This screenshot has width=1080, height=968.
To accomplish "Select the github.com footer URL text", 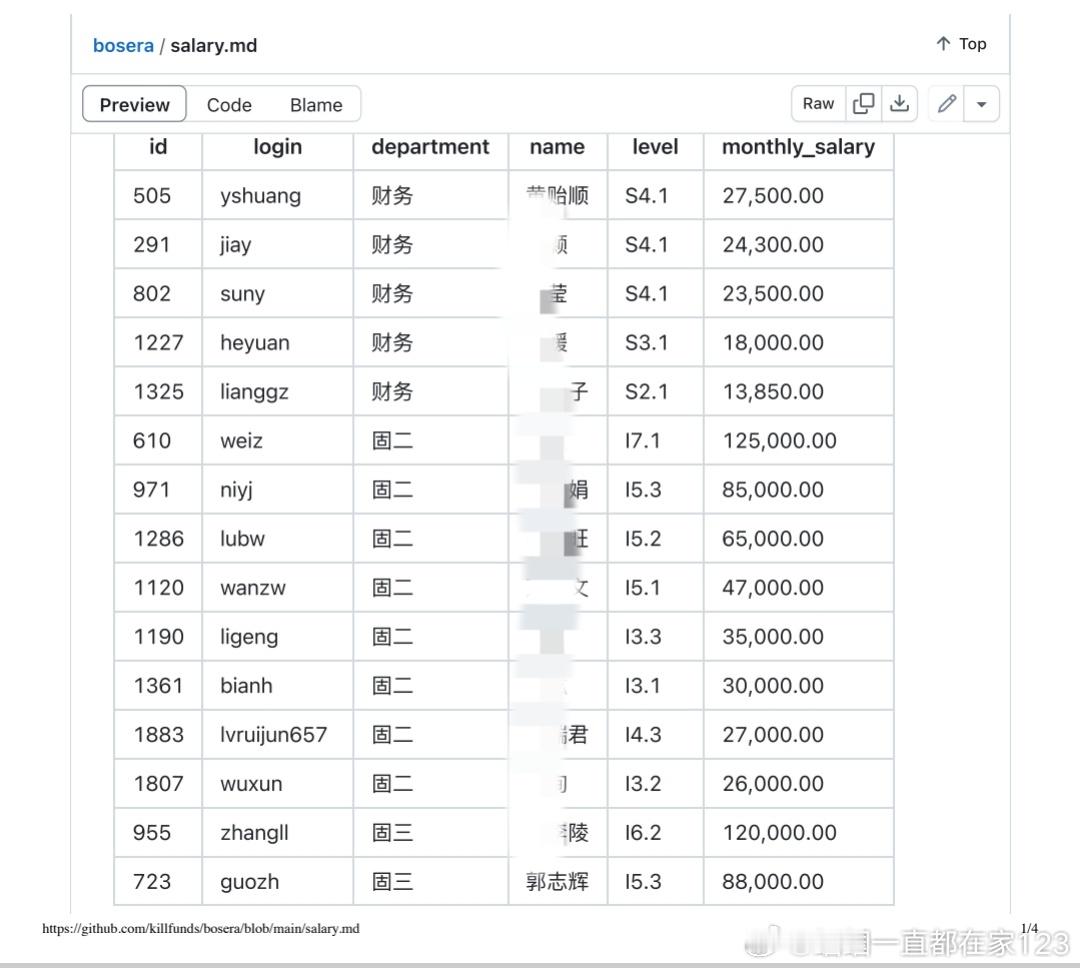I will click(x=200, y=929).
